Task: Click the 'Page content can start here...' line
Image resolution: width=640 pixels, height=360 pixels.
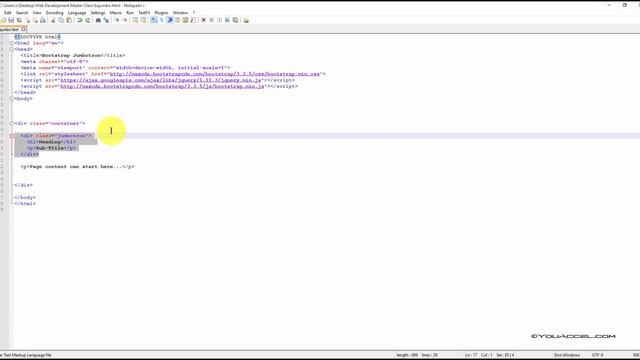Action: pos(78,167)
